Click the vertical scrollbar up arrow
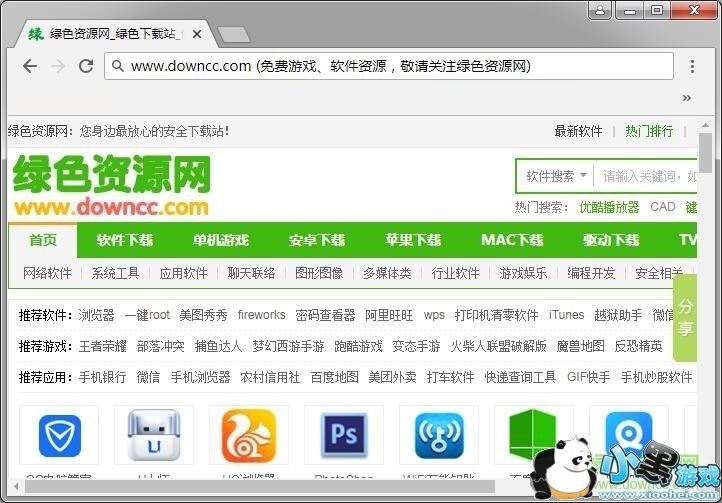Viewport: 722px width, 503px height. 705,125
